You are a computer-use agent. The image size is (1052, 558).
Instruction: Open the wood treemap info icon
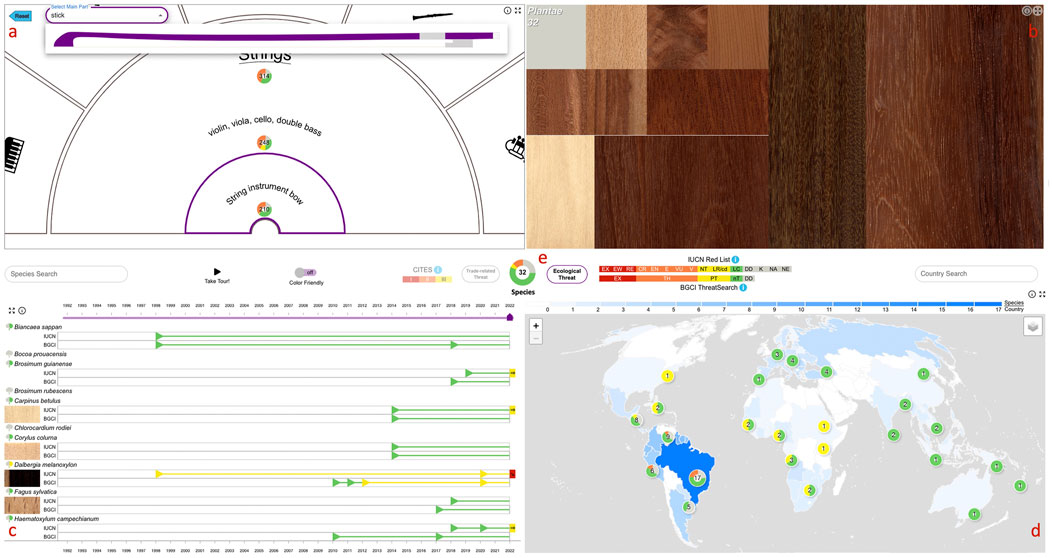tap(1027, 11)
